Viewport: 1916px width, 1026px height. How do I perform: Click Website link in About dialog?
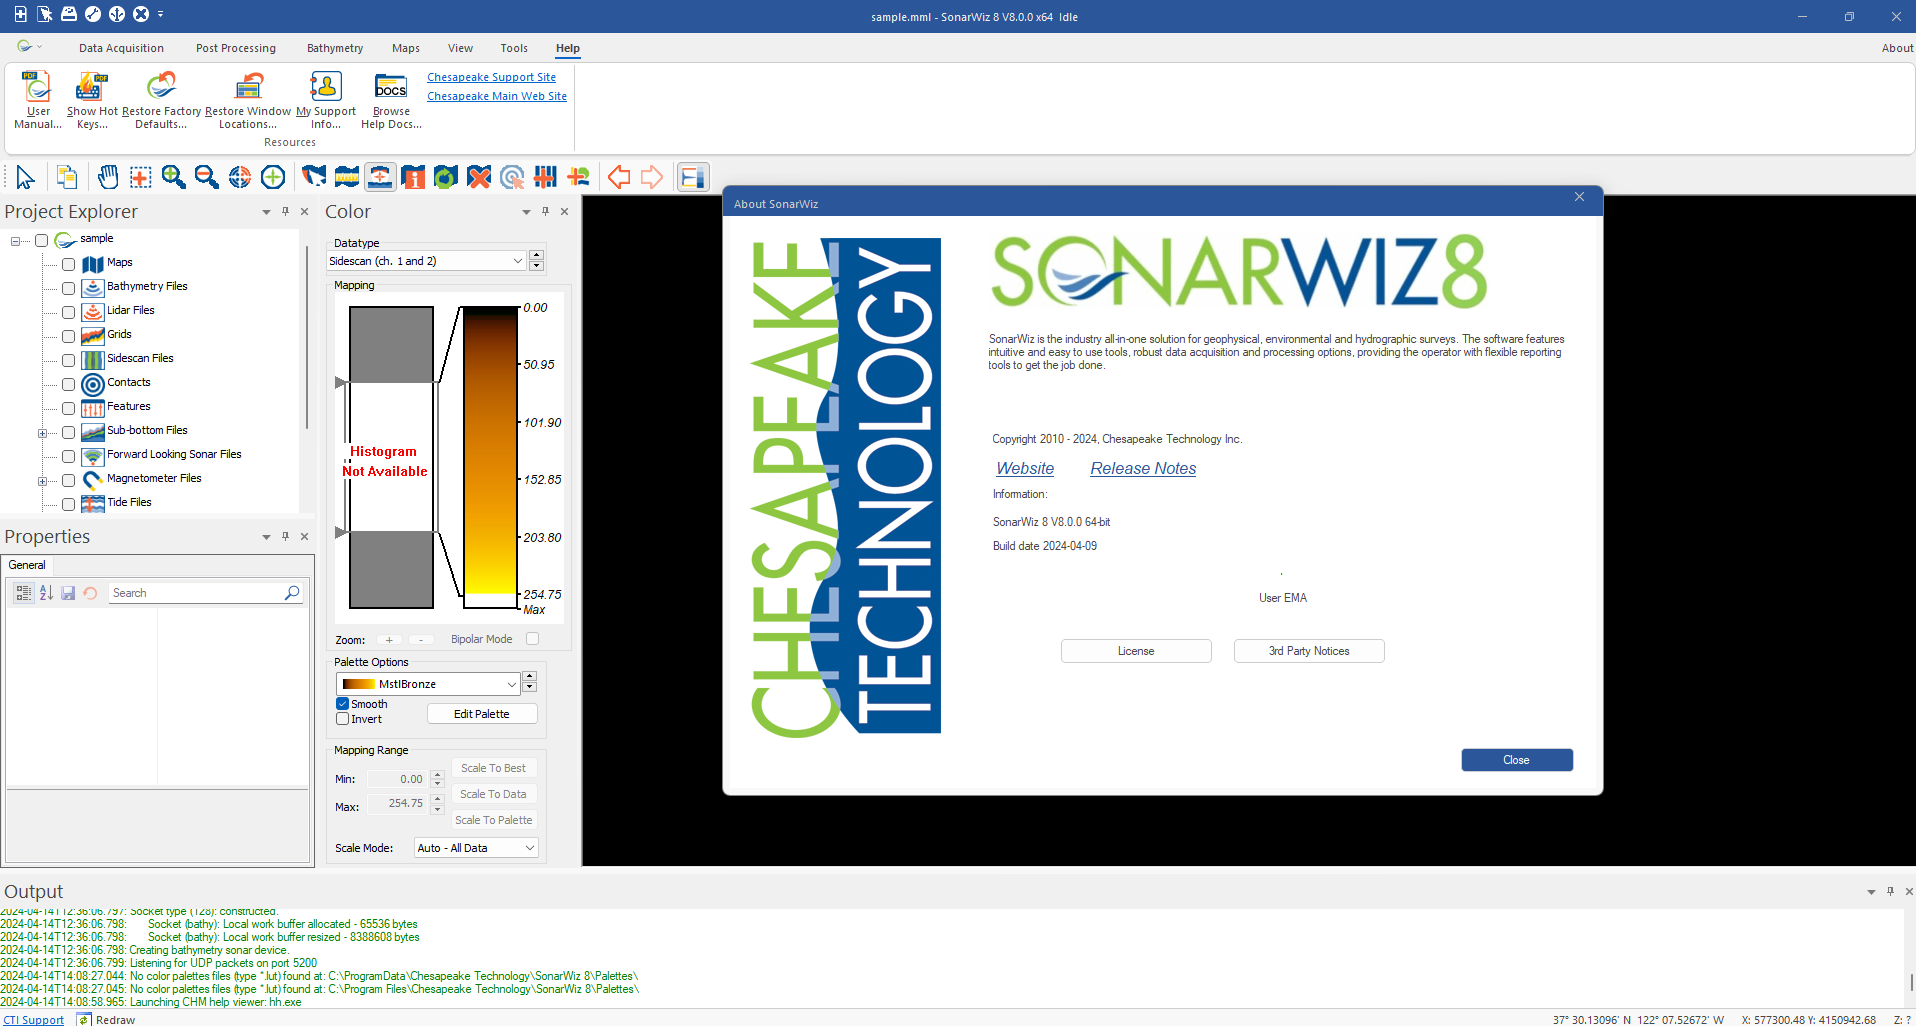pos(1025,468)
